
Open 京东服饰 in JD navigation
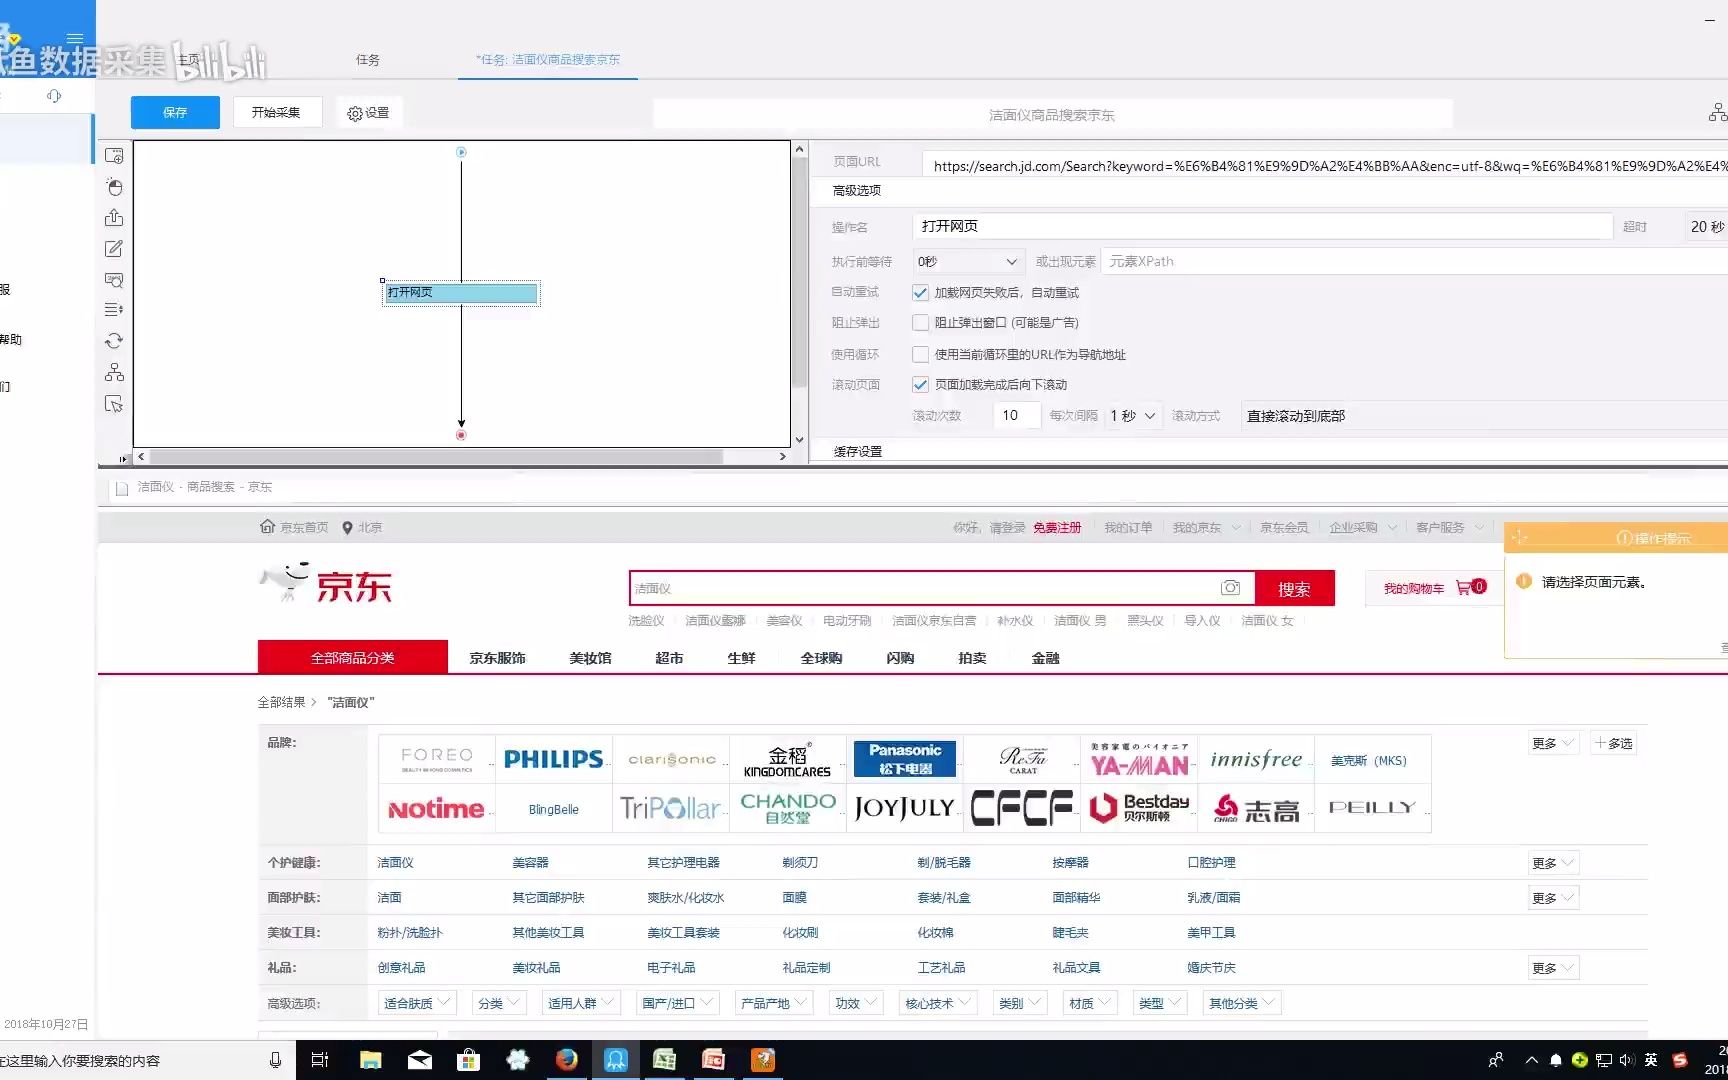[x=497, y=658]
